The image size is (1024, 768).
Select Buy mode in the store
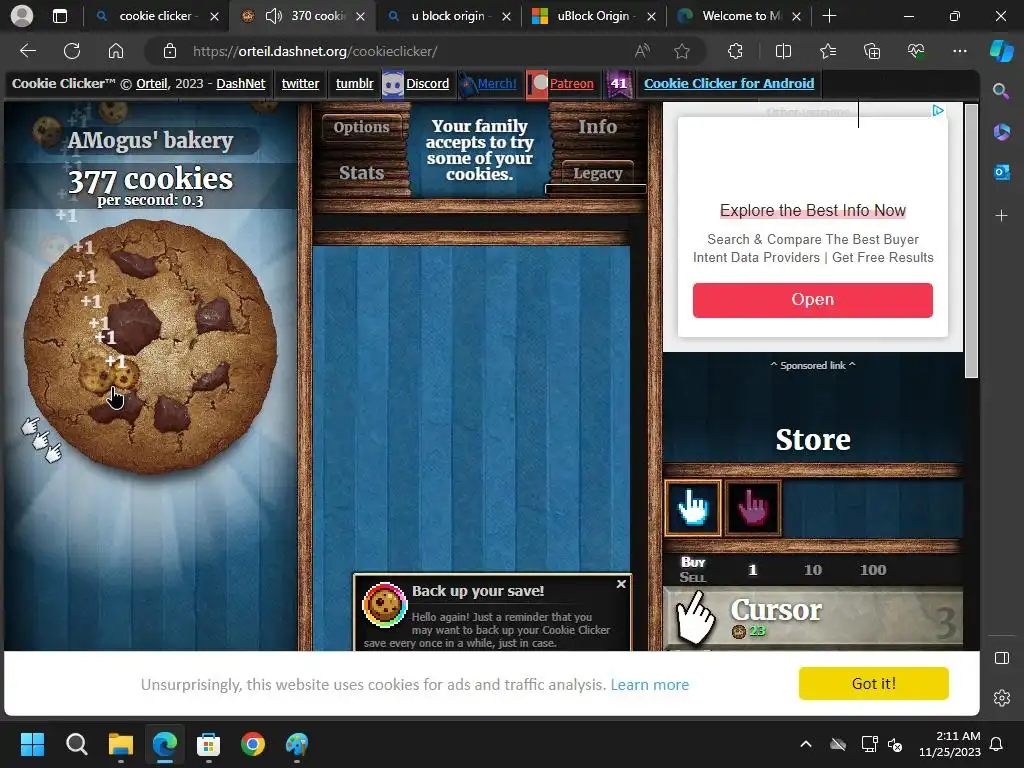click(693, 562)
